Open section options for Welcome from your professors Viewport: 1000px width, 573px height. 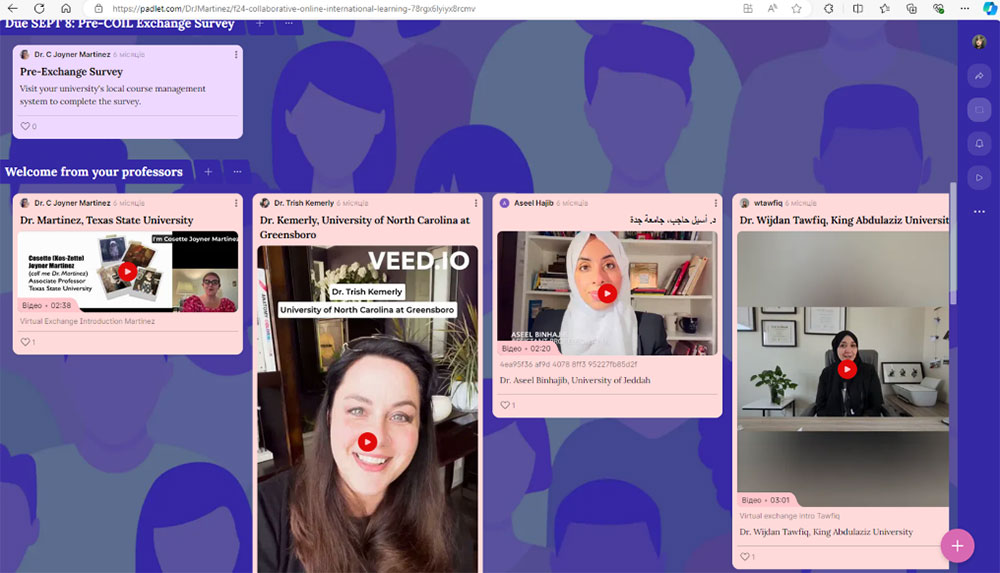point(237,172)
